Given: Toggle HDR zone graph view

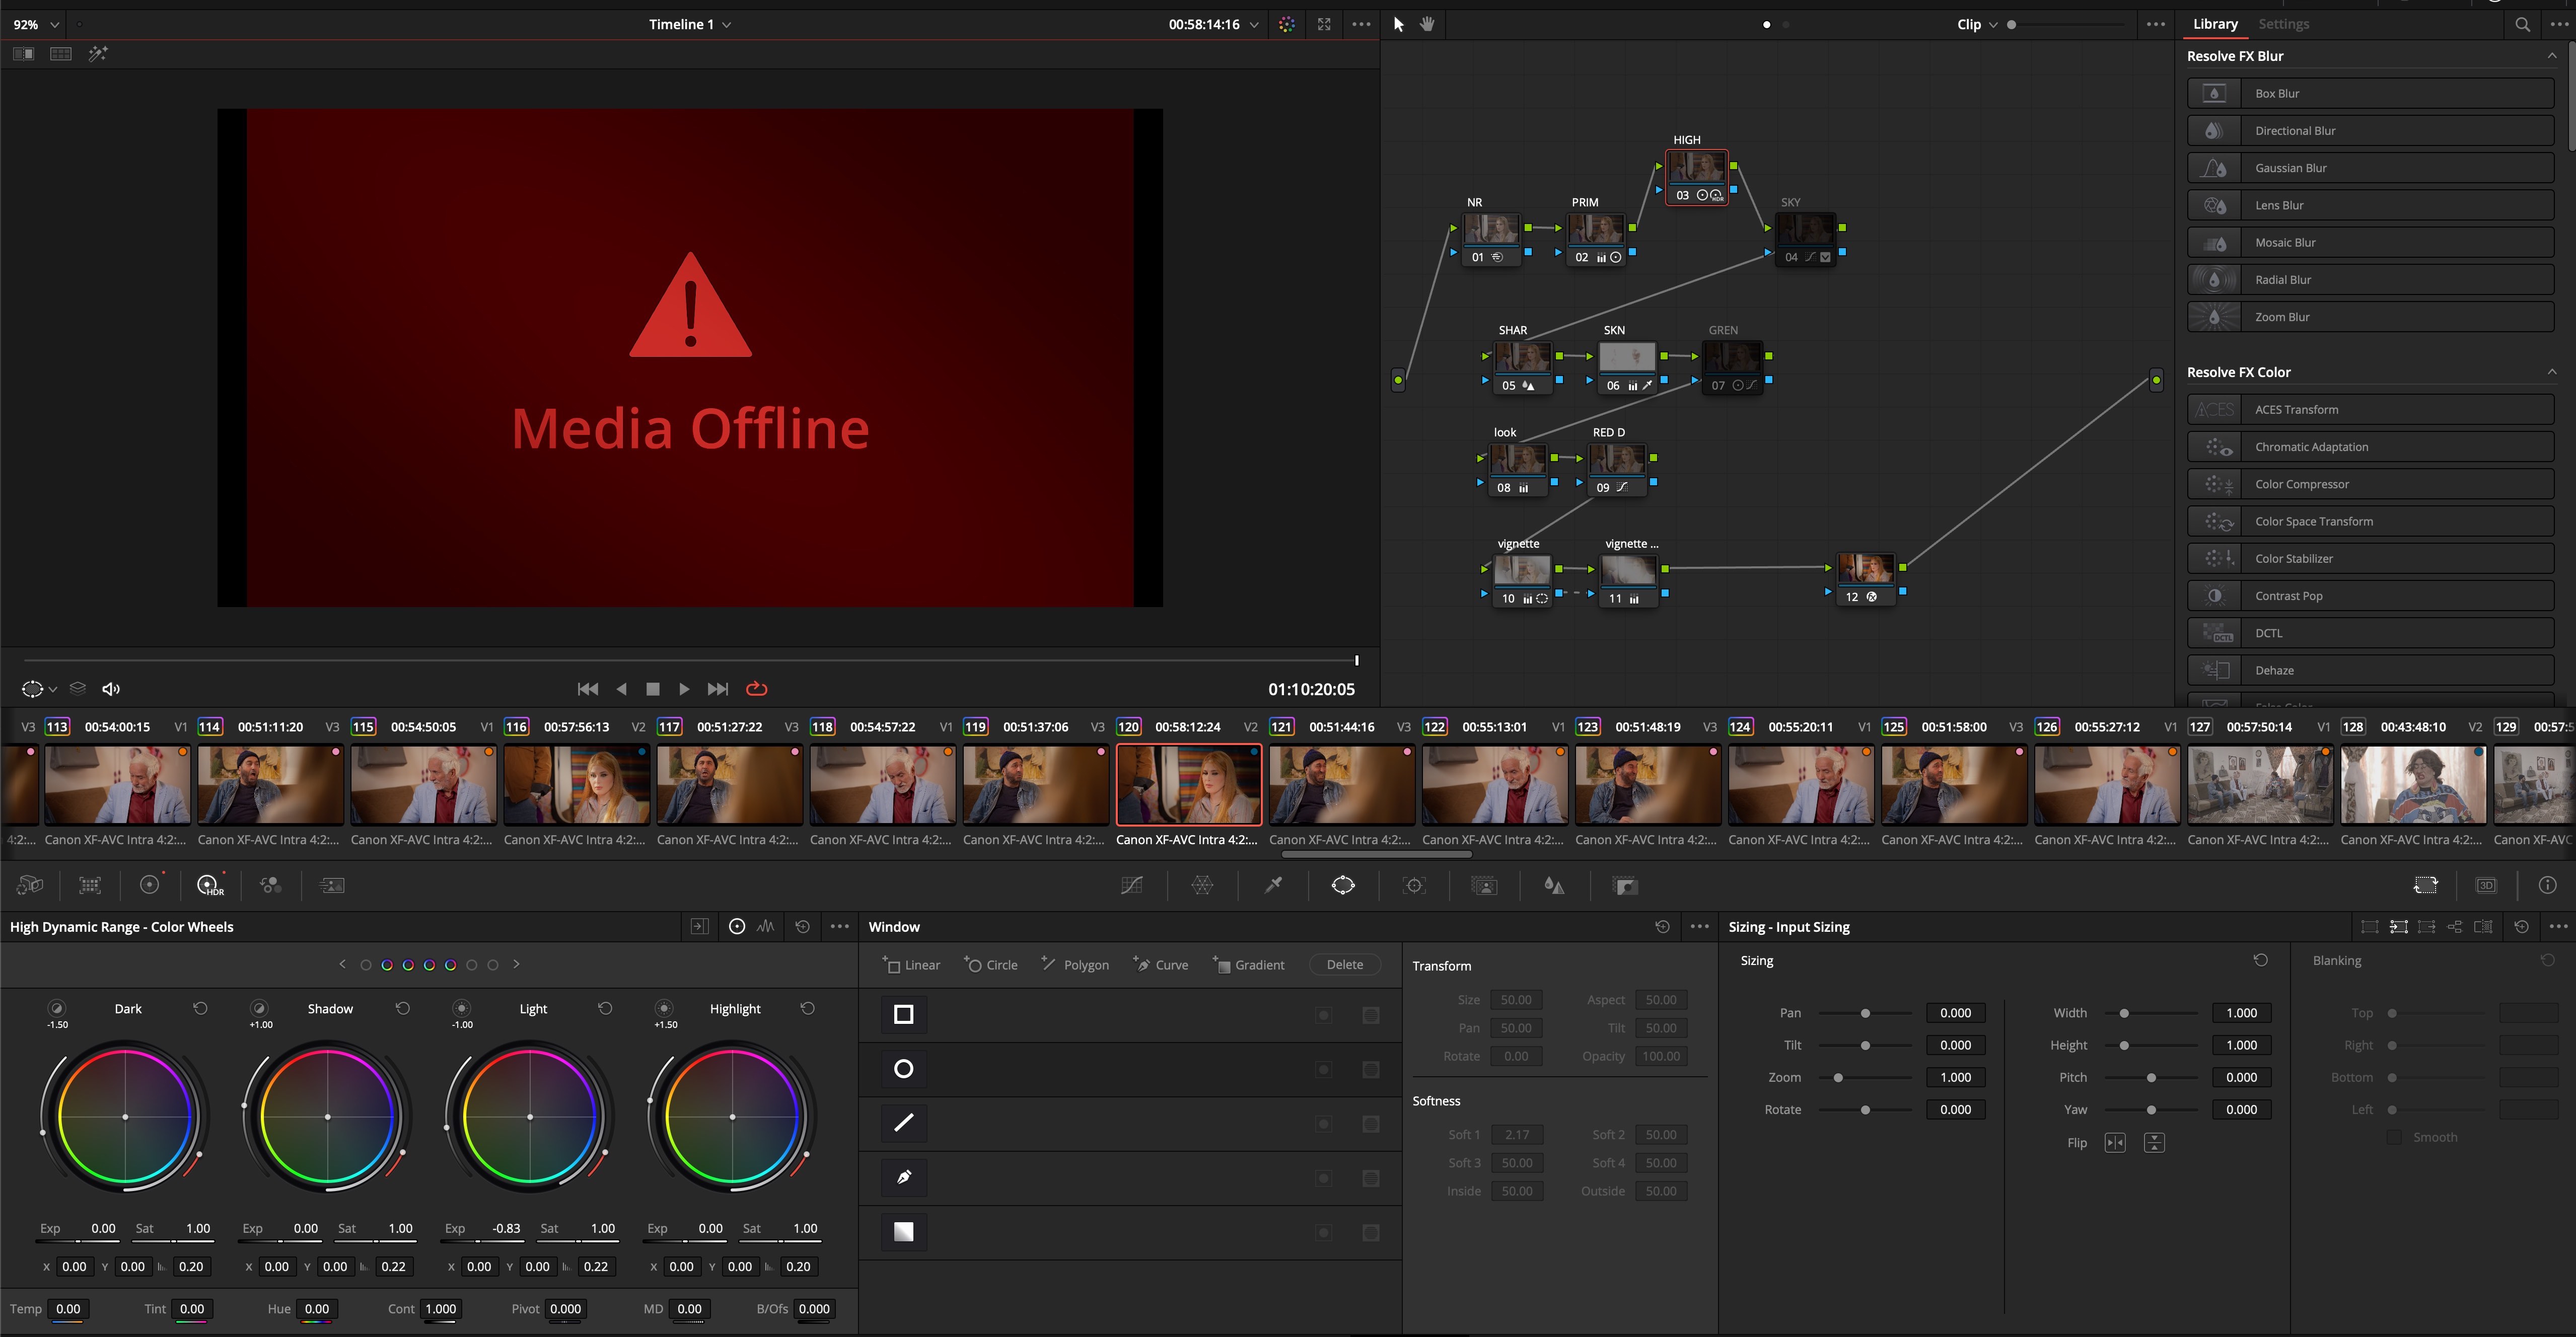Looking at the screenshot, I should (765, 926).
